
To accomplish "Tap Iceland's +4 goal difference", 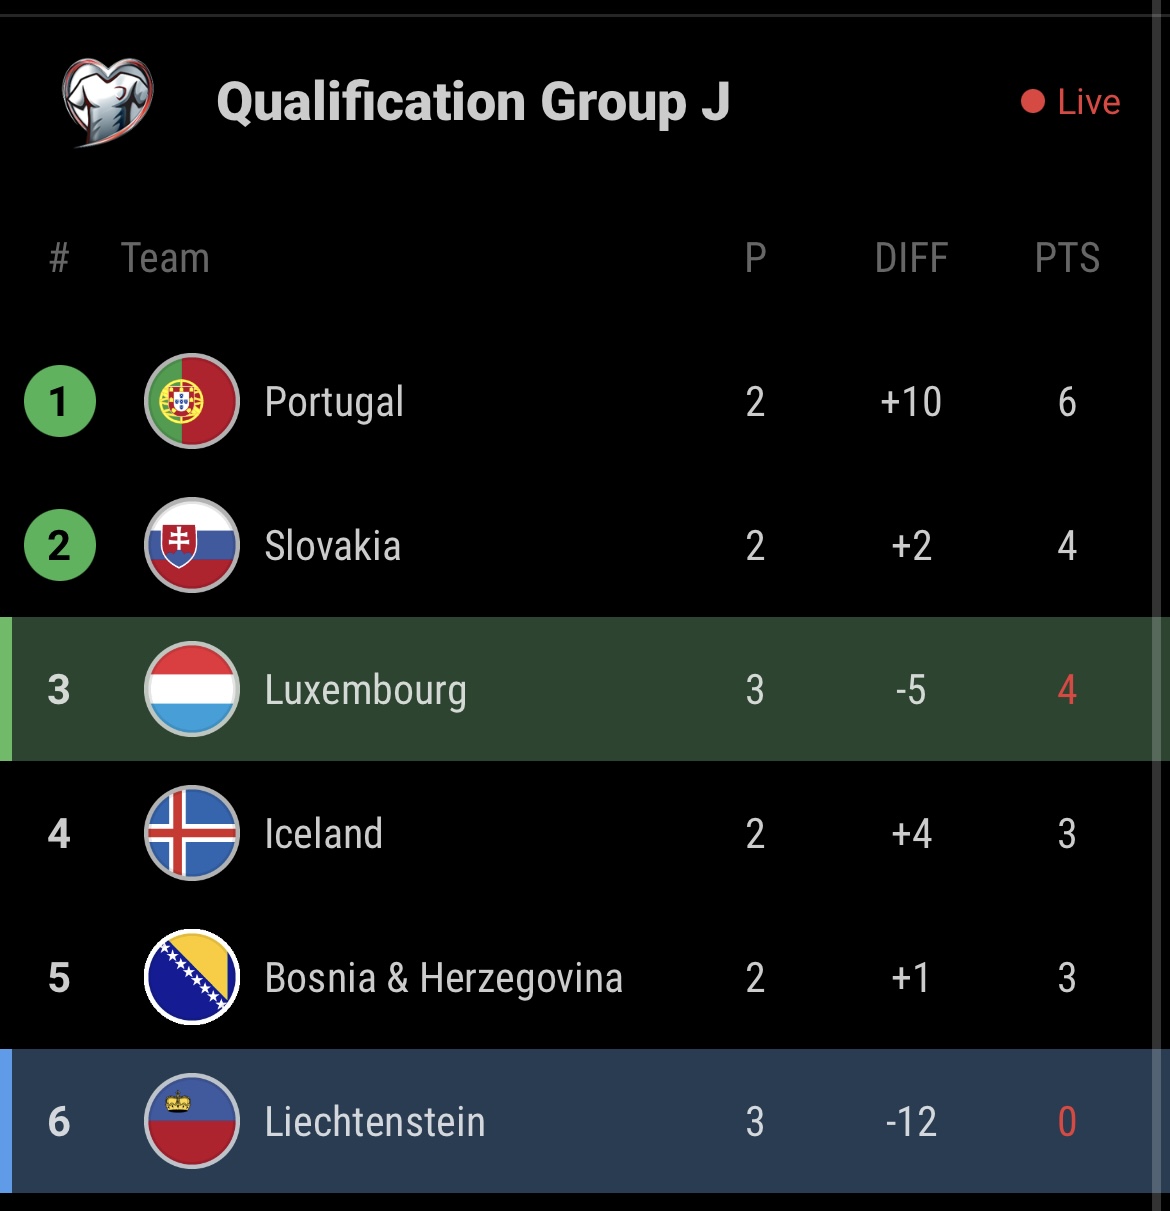I will (911, 833).
